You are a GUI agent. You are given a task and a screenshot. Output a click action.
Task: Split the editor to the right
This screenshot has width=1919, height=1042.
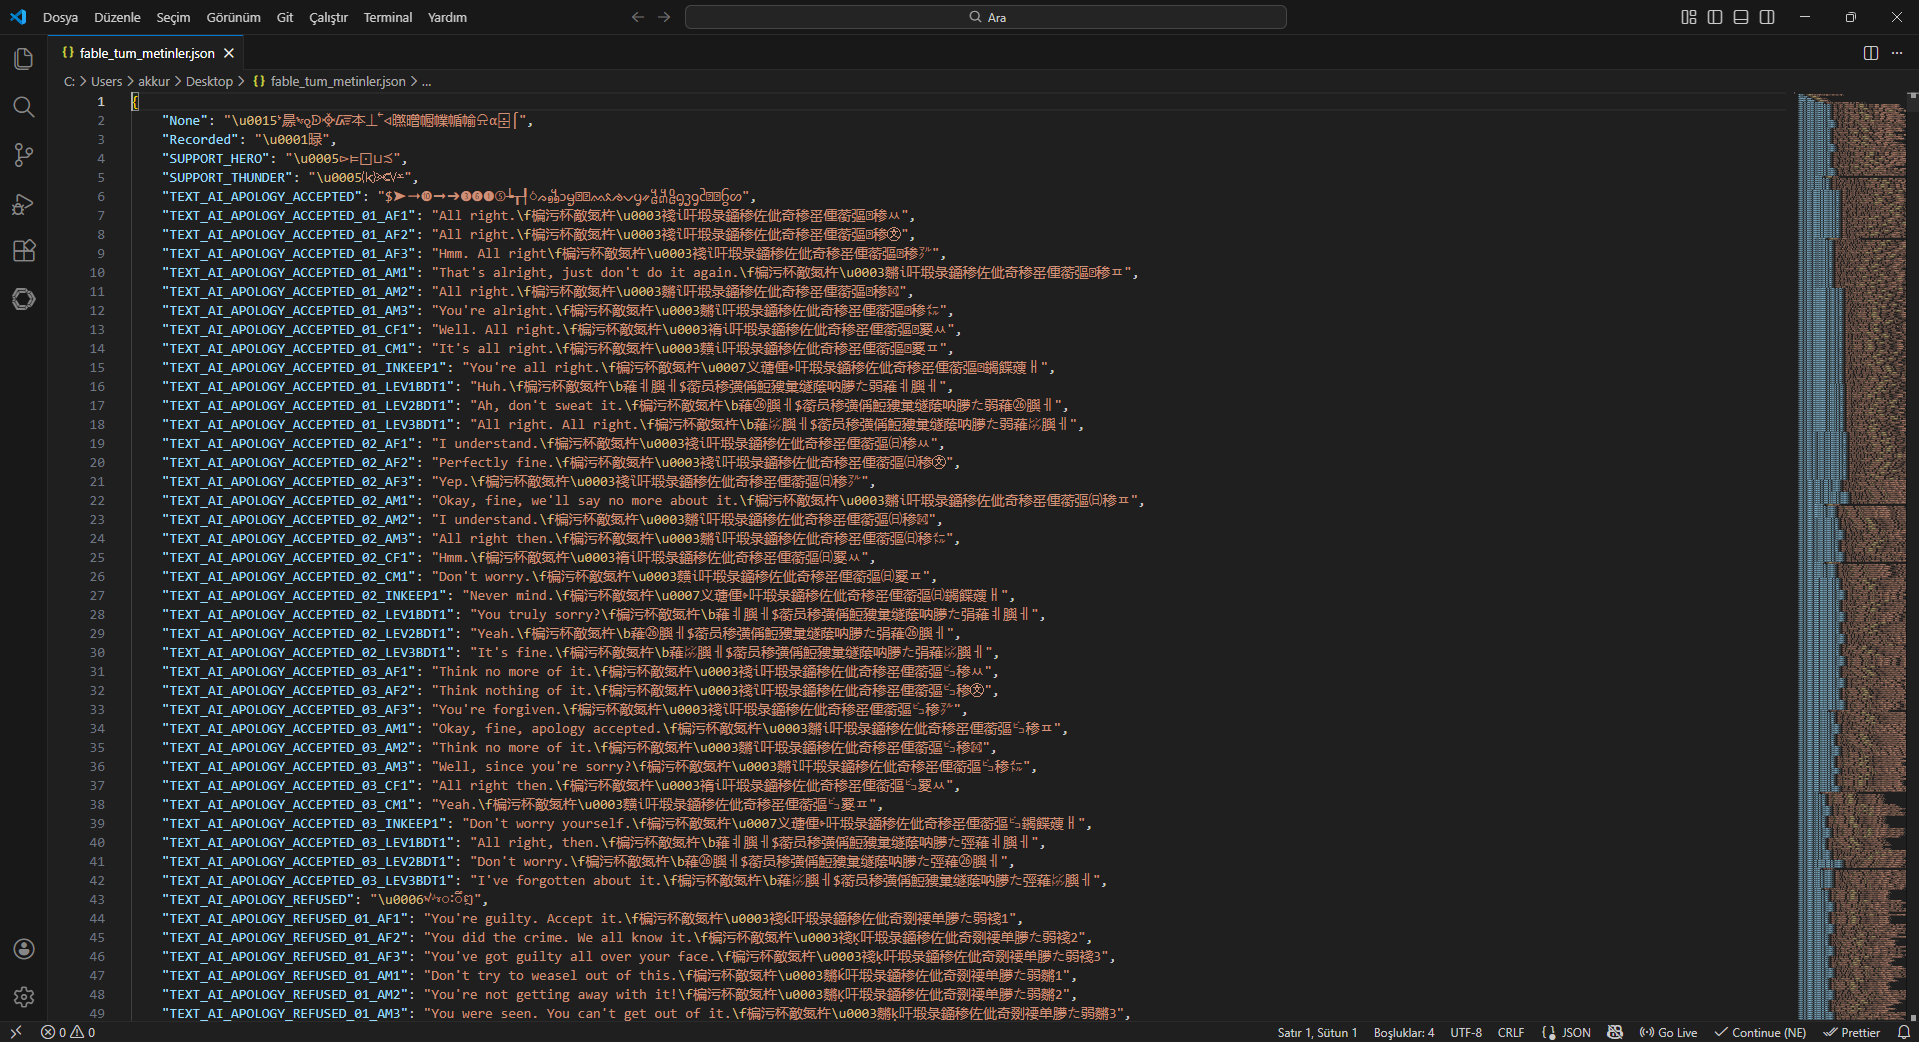[1870, 53]
